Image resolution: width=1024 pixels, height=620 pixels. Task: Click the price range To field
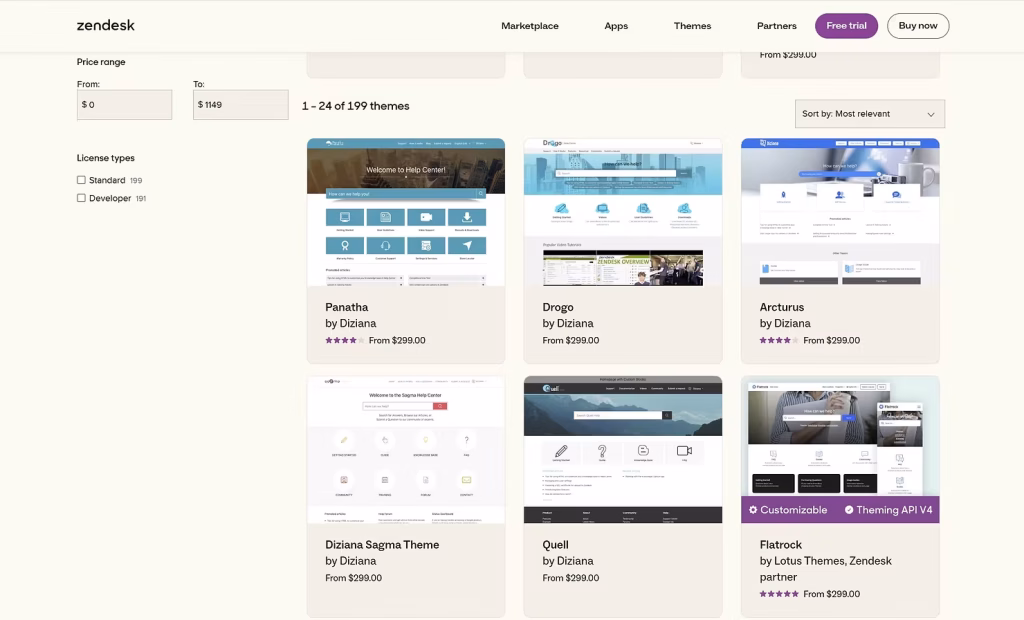[x=240, y=105]
